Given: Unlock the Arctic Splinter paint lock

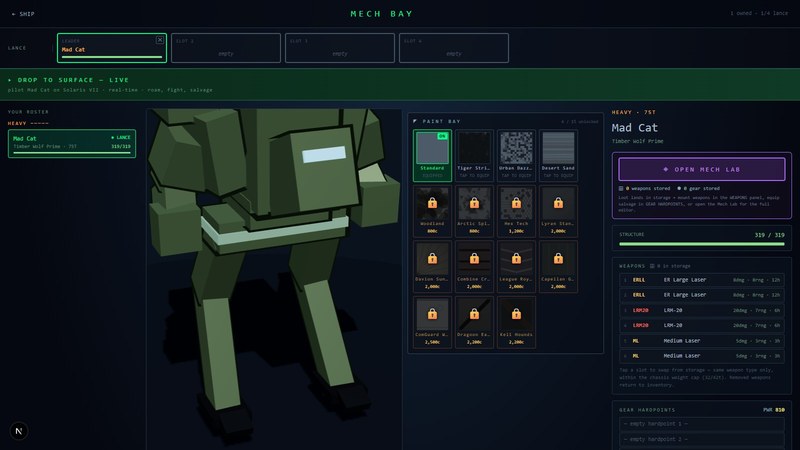Looking at the screenshot, I should [474, 204].
